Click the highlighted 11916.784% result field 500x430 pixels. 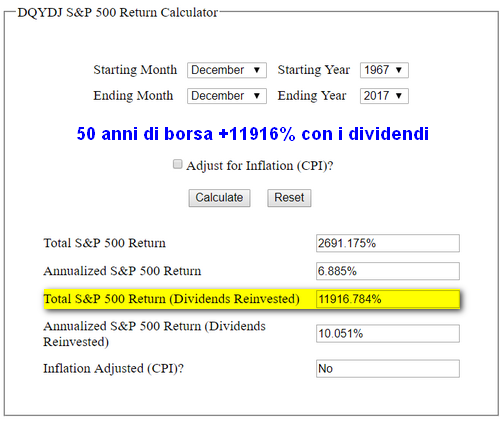tap(388, 299)
